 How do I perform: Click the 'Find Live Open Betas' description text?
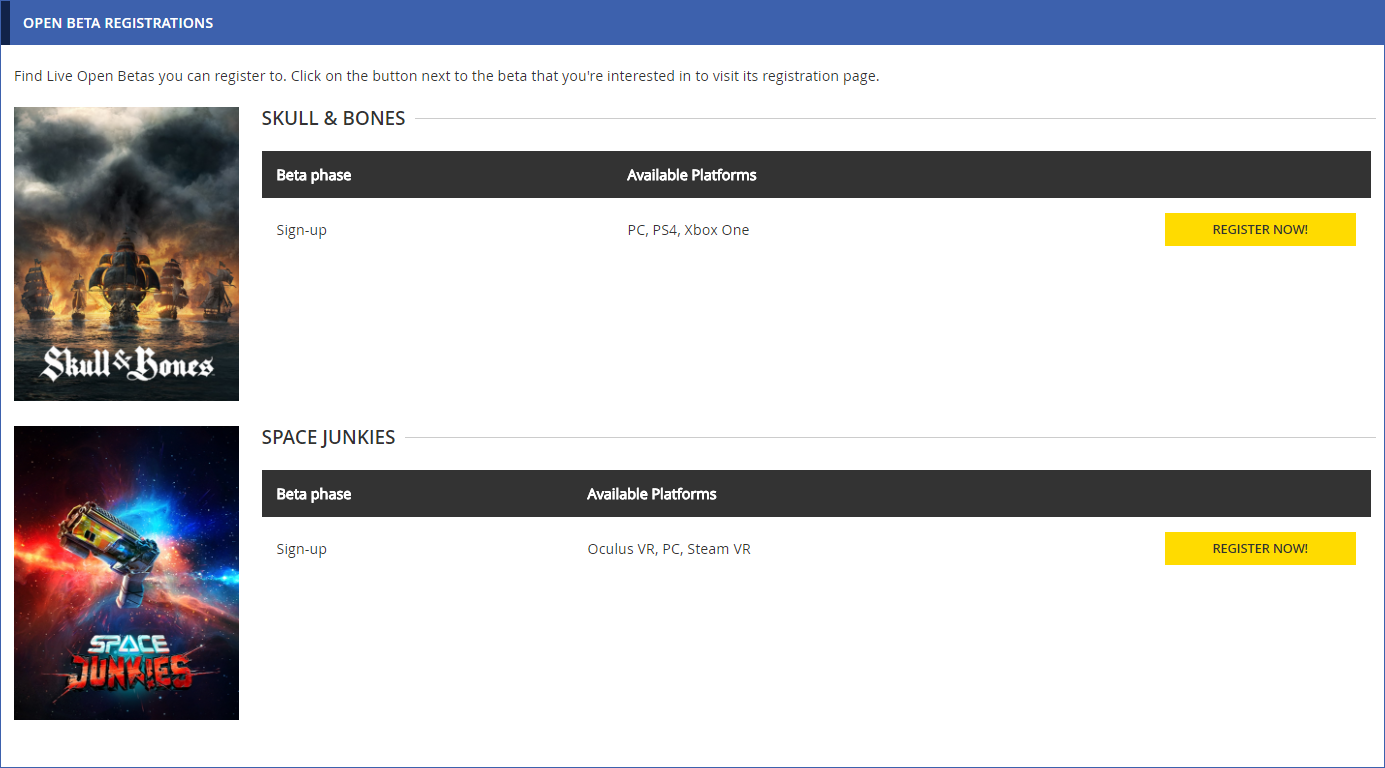(x=447, y=76)
